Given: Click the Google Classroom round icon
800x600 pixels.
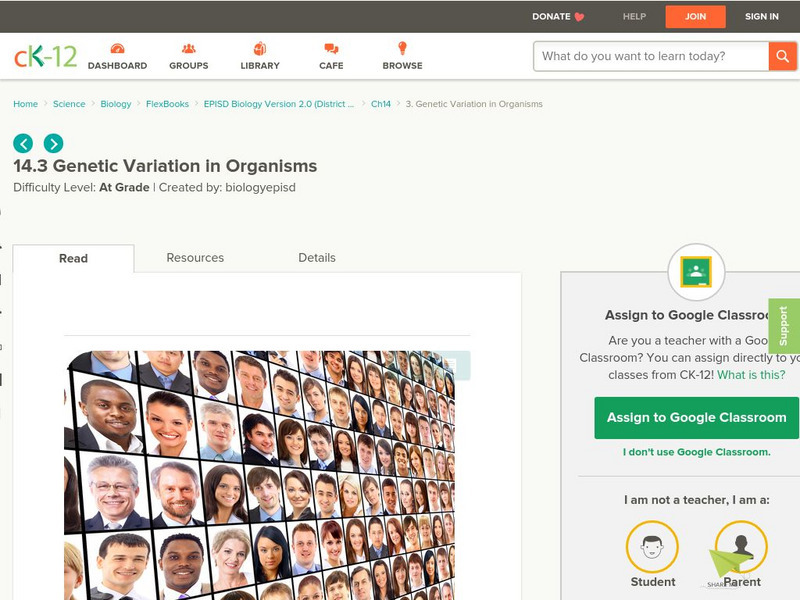Looking at the screenshot, I should pos(696,272).
